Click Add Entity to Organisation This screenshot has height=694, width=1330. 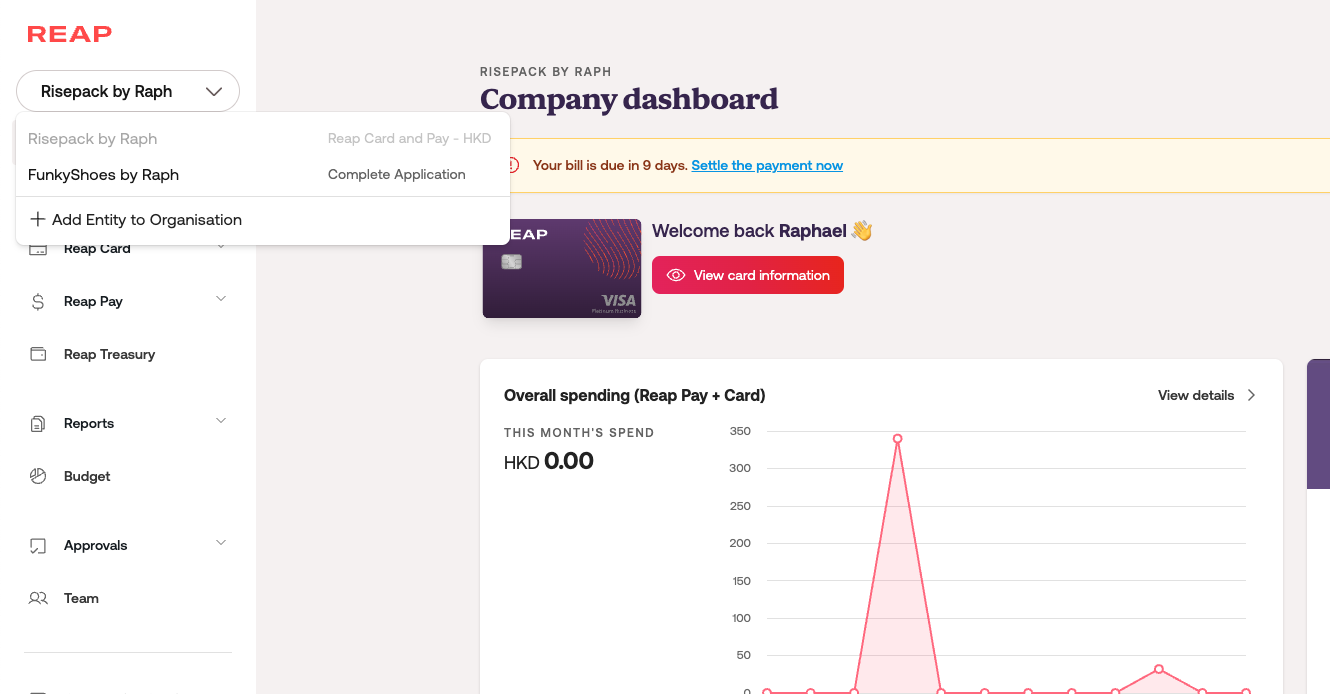146,220
